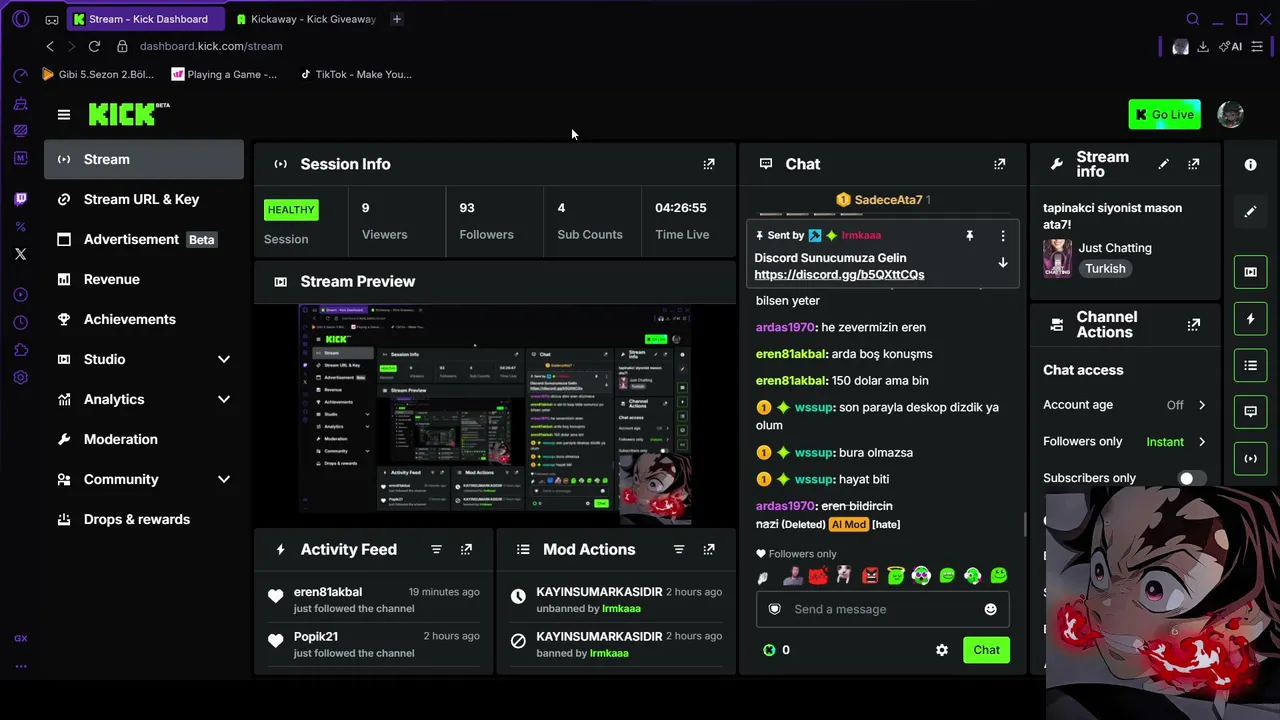Screen dimensions: 1280x720
Task: Click the chat panel scrollbar
Action: (1024, 524)
